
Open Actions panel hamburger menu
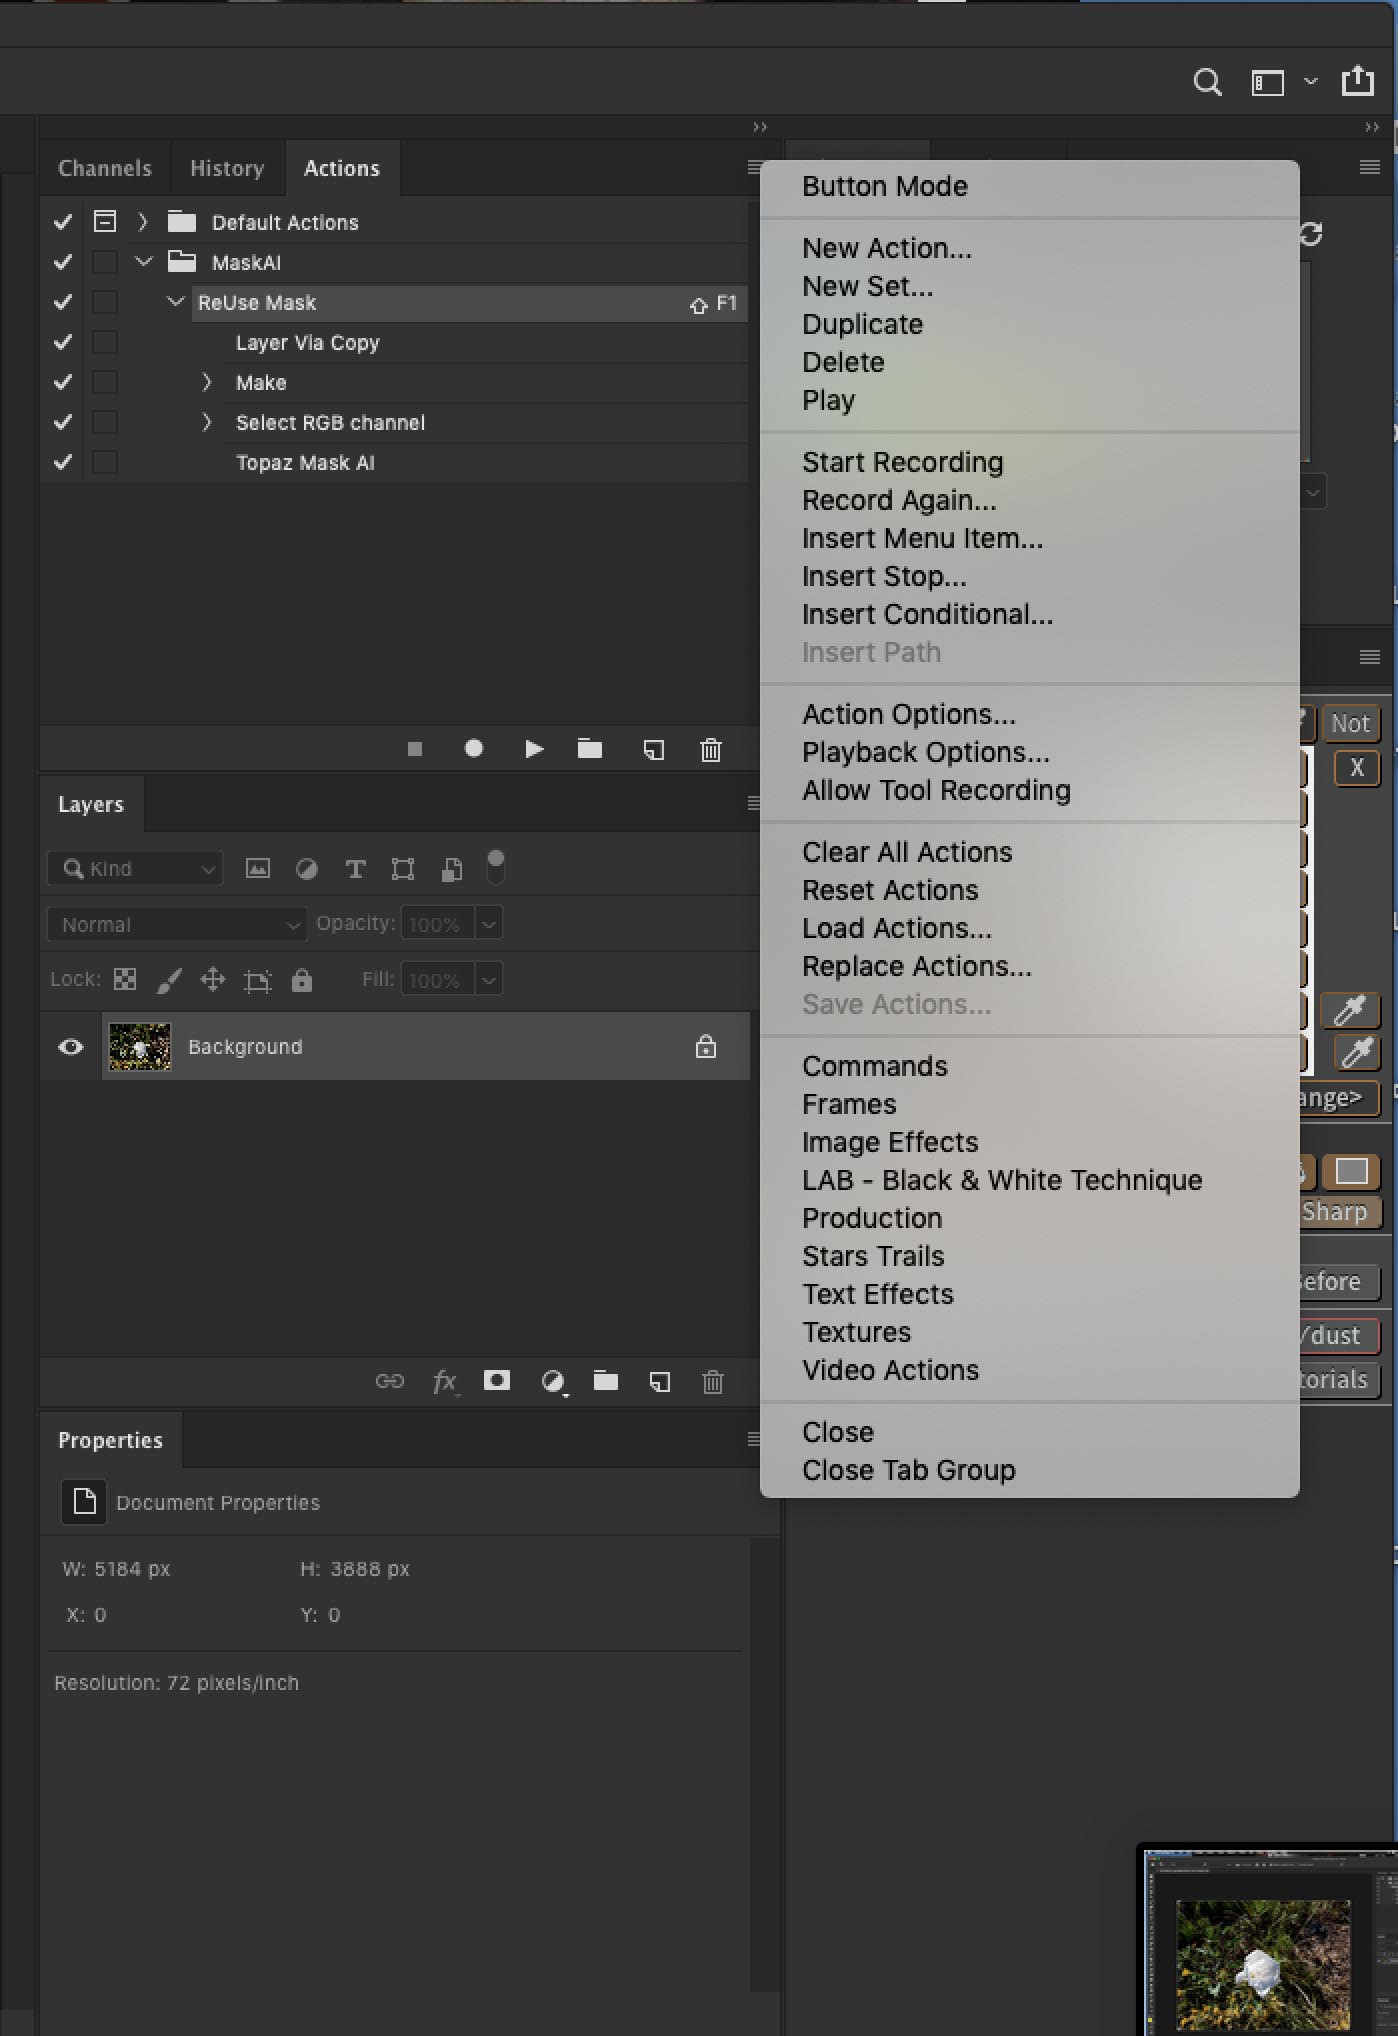point(754,167)
